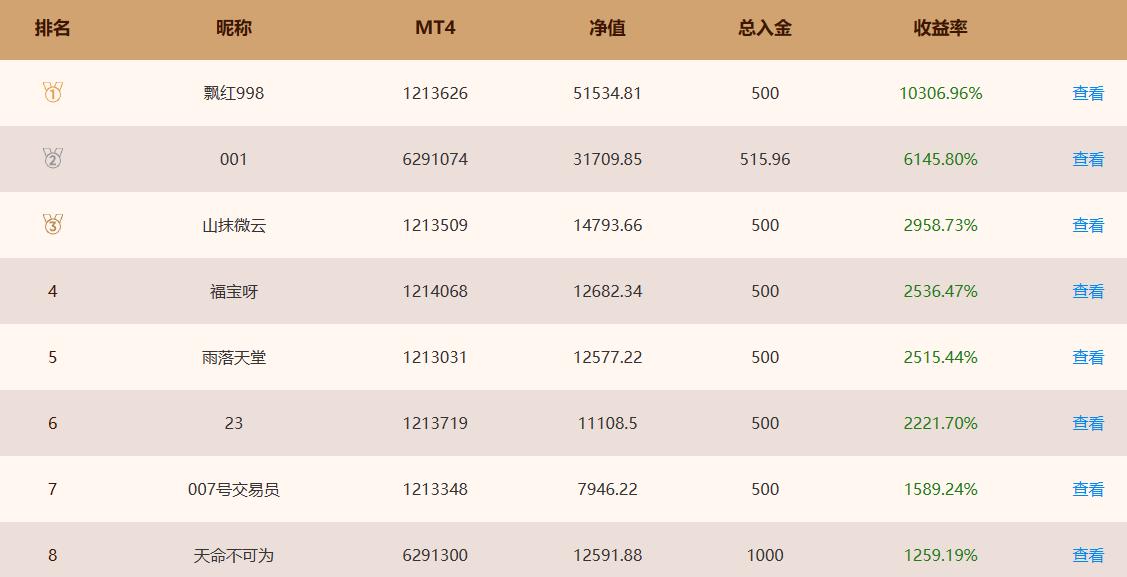Image resolution: width=1127 pixels, height=577 pixels.
Task: Click the 排名 column header
Action: pyautogui.click(x=52, y=28)
